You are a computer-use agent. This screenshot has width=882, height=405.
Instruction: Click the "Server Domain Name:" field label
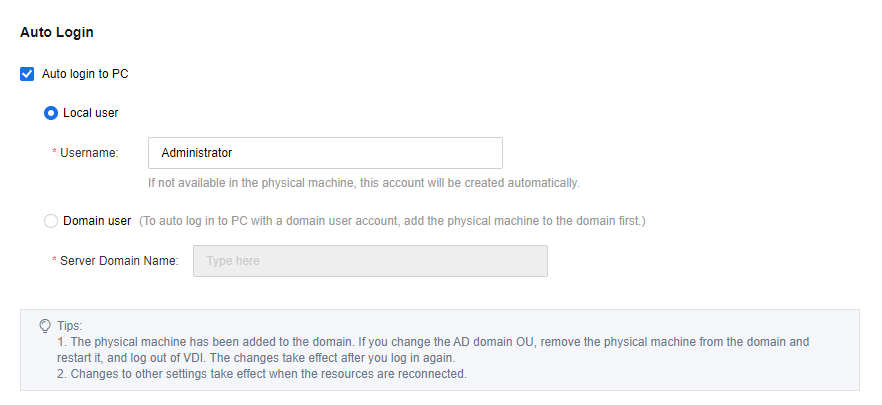[119, 261]
